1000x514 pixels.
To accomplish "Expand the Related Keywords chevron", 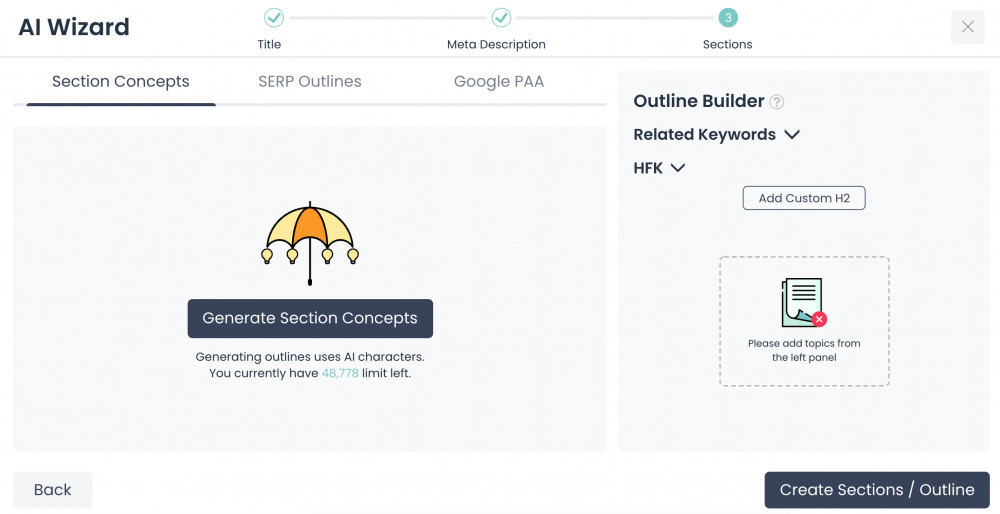I will pos(792,135).
